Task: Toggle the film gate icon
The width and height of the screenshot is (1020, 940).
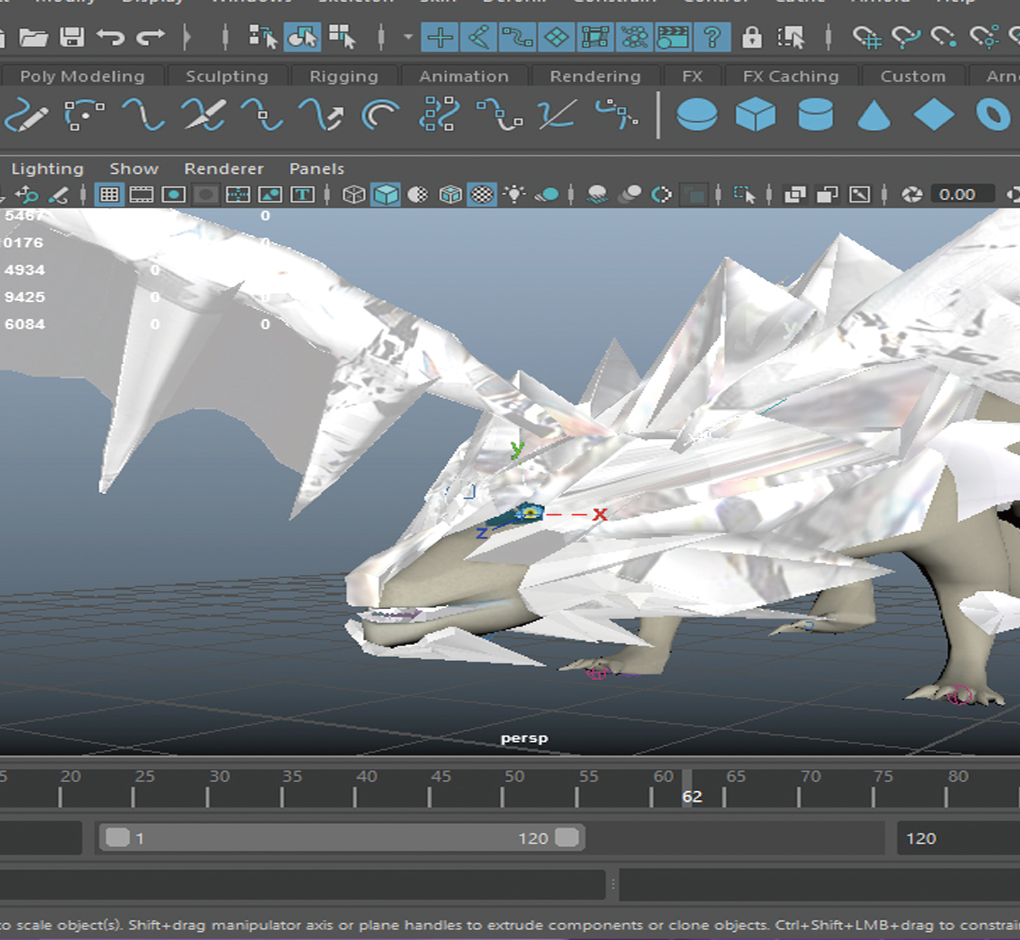Action: tap(141, 195)
